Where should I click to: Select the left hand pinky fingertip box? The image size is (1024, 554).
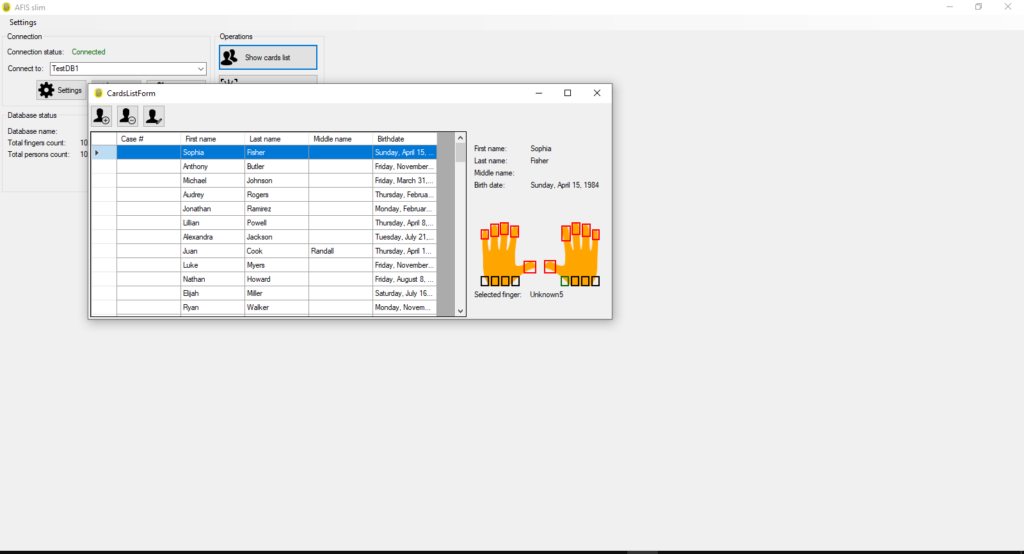pyautogui.click(x=485, y=234)
